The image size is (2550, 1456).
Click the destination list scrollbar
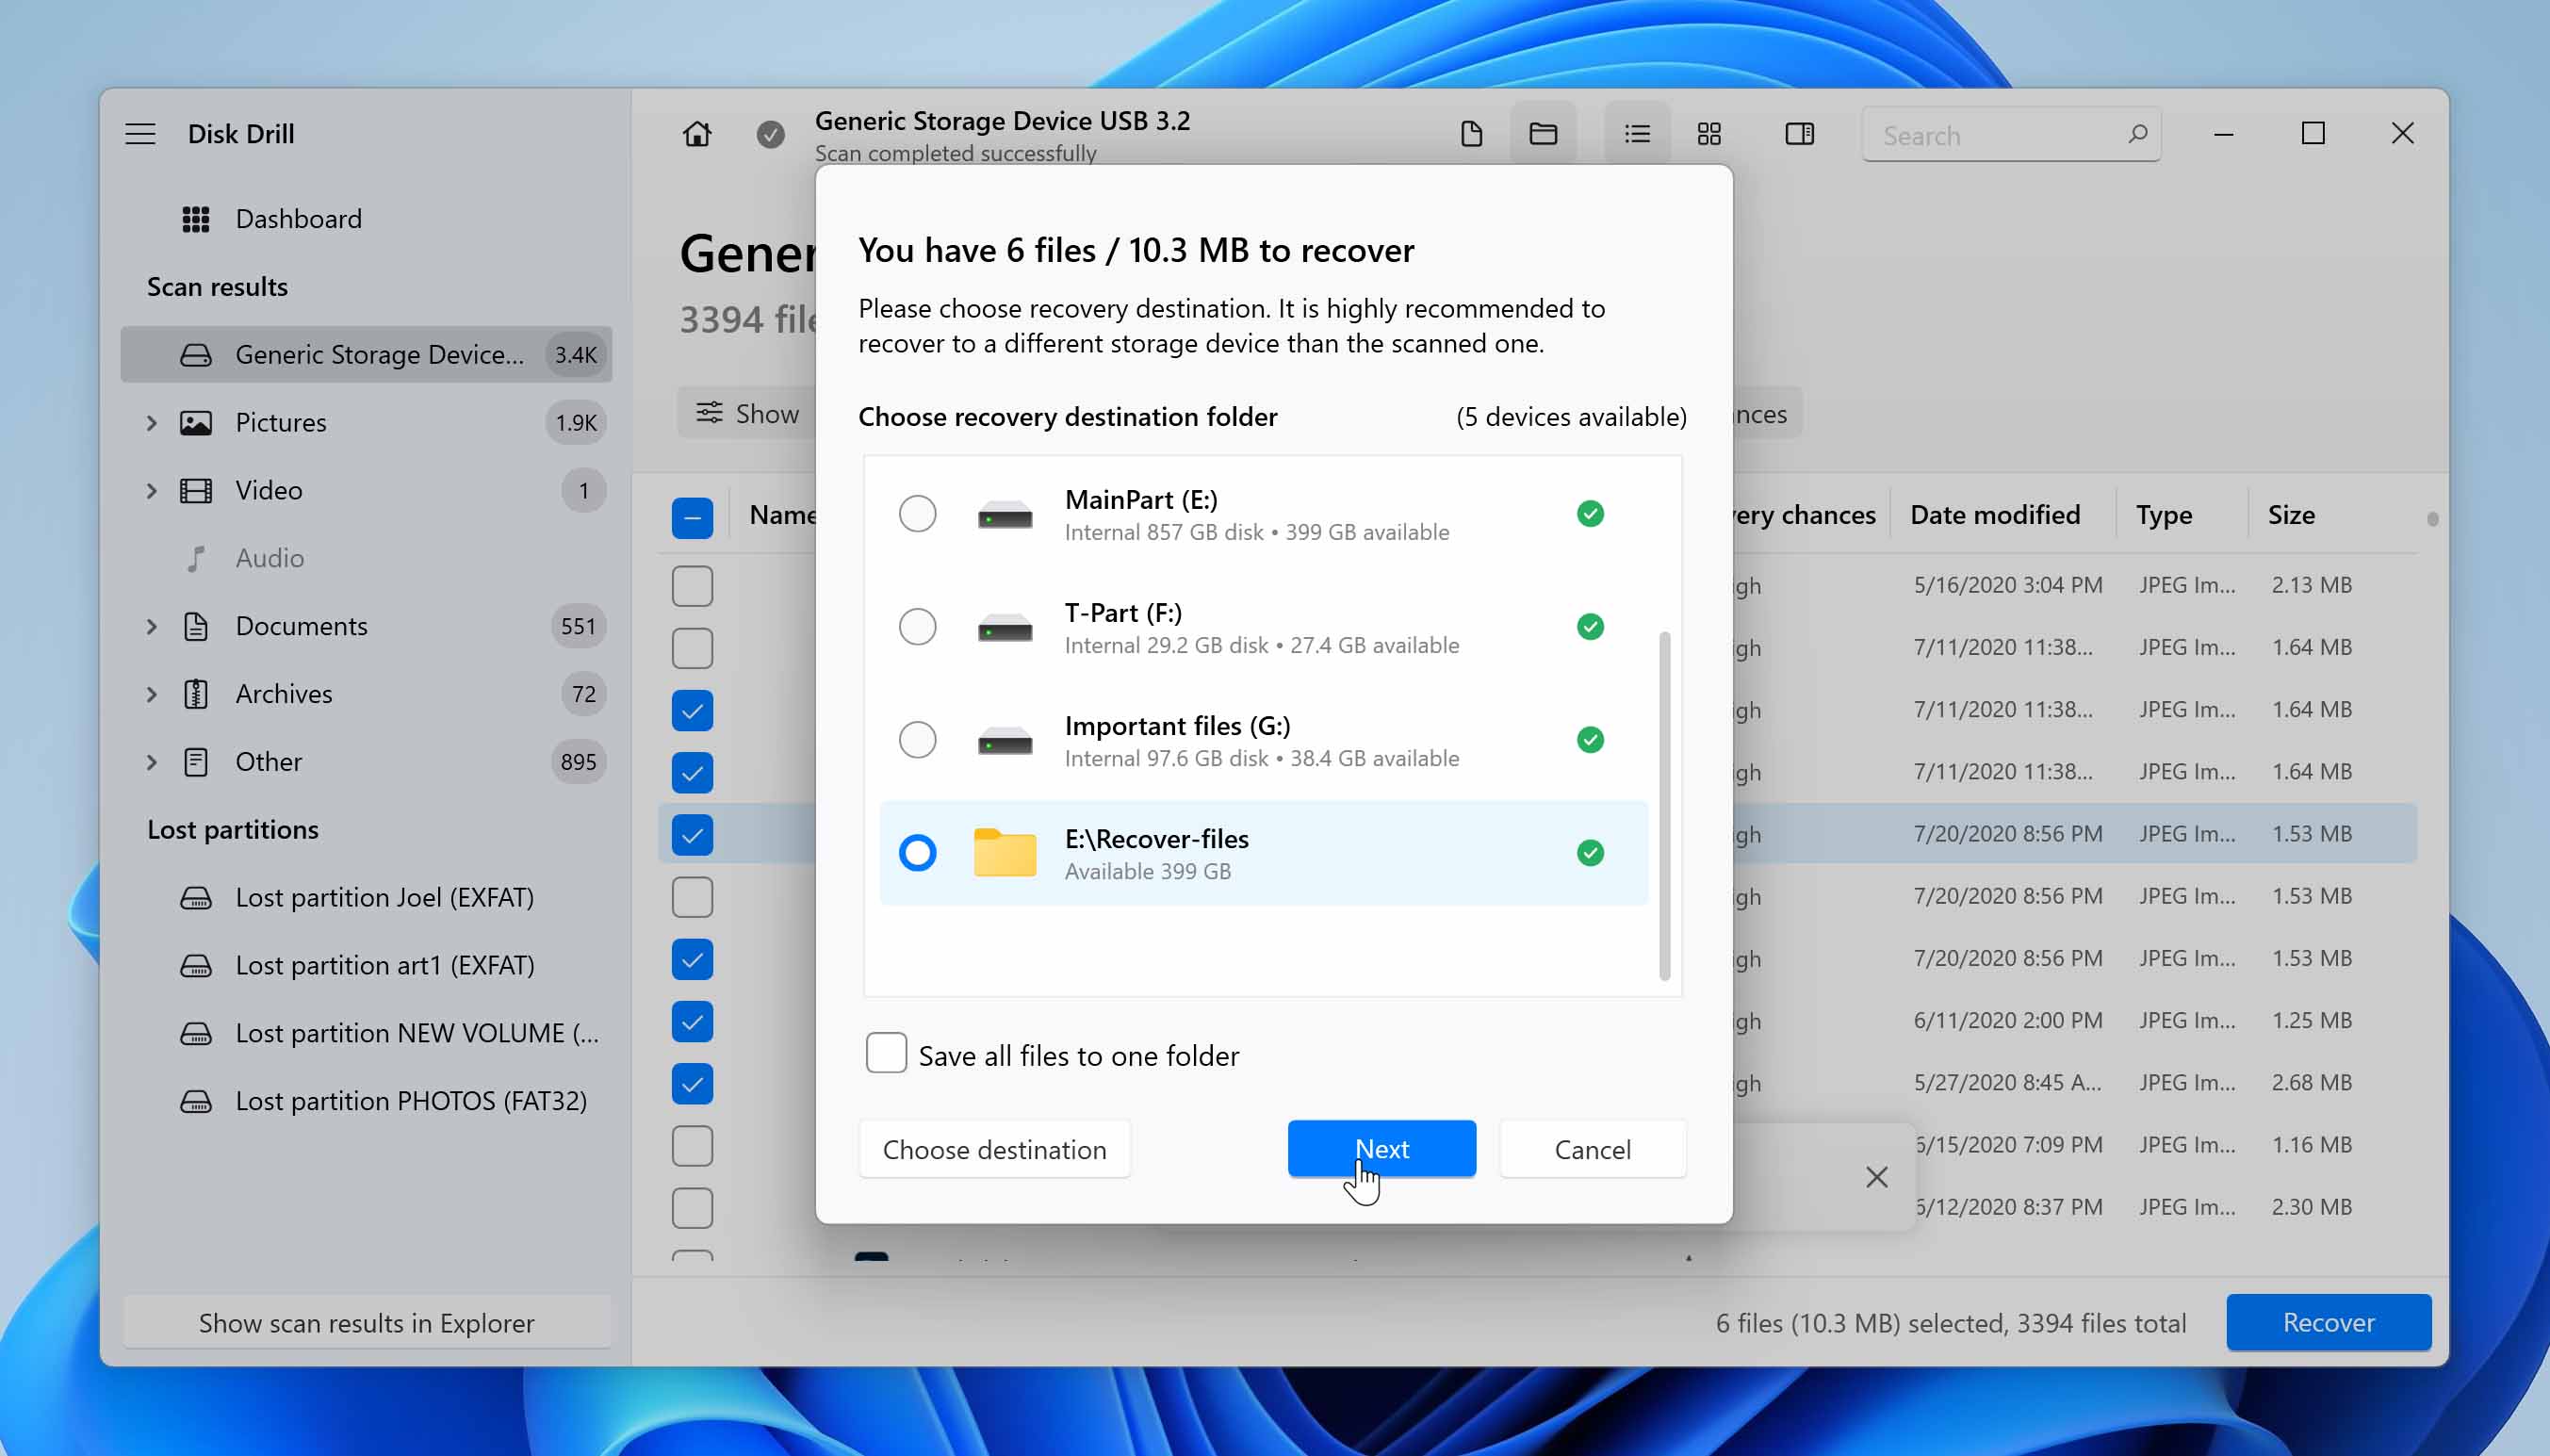(x=1664, y=806)
